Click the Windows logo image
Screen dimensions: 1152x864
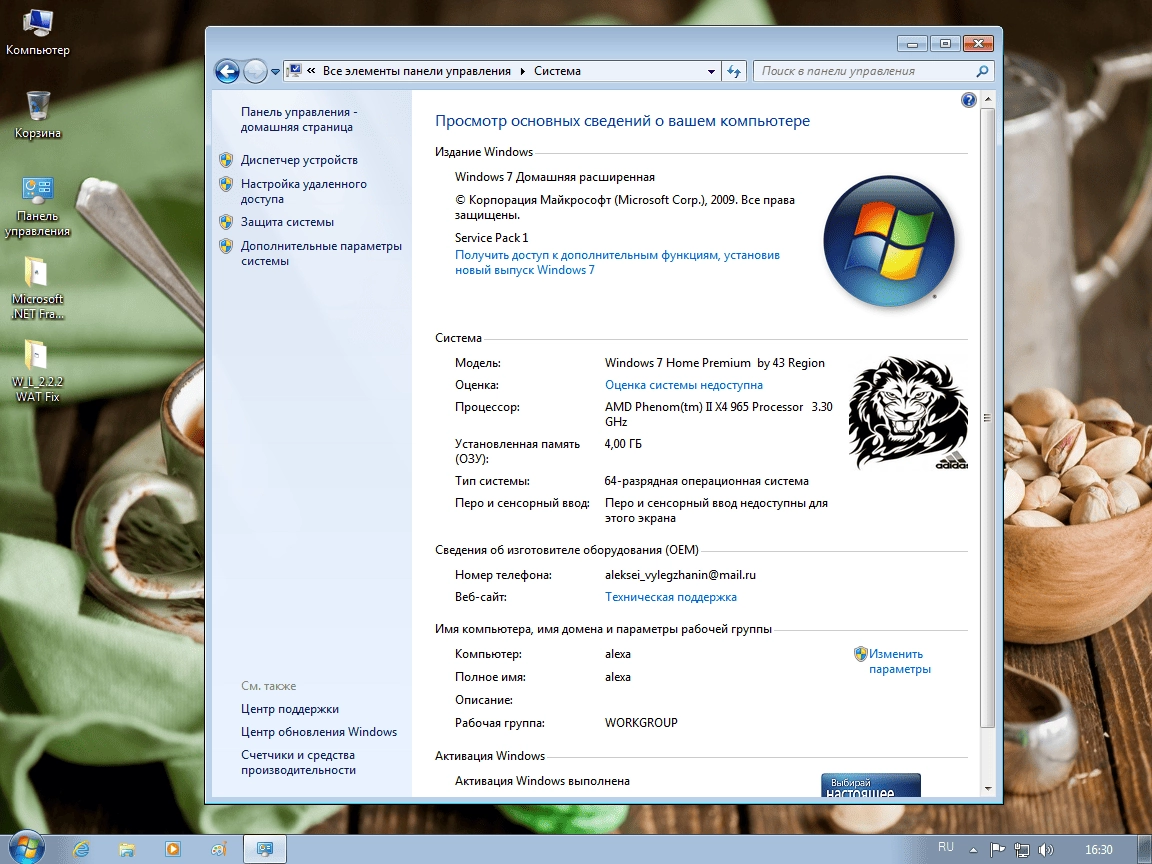[x=889, y=241]
